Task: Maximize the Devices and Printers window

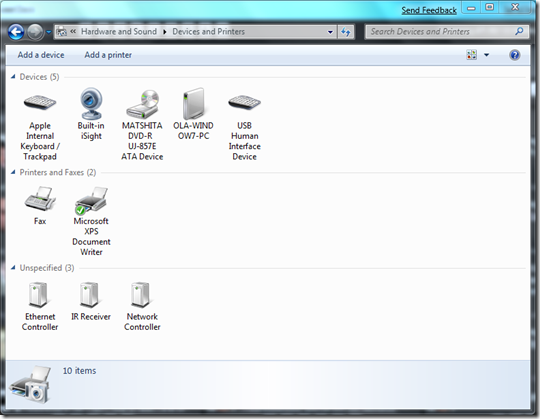Action: 489,8
